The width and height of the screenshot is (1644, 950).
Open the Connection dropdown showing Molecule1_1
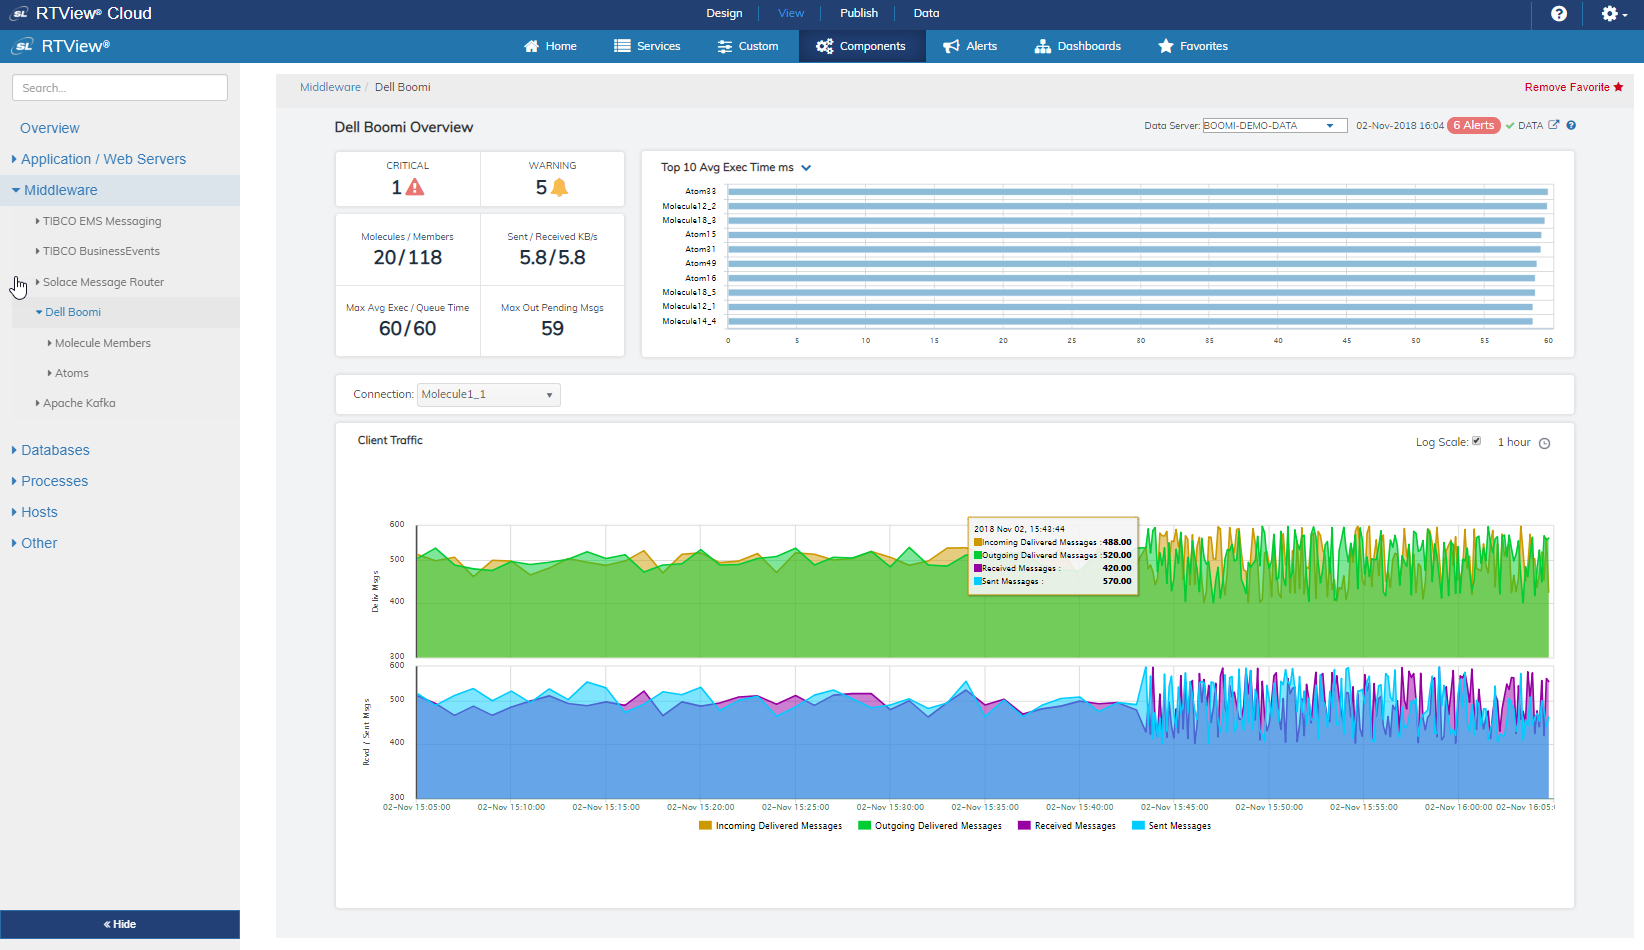coord(488,395)
